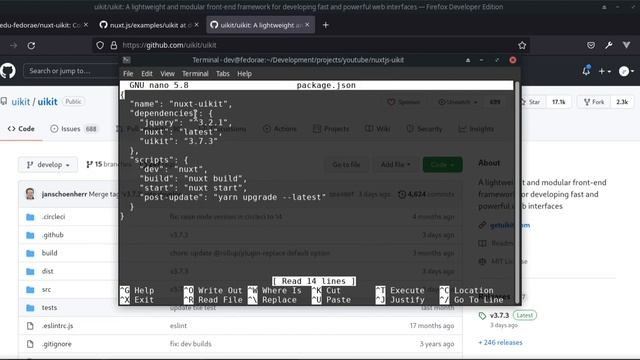Click janschoenherr avatar thumbnail

30,194
